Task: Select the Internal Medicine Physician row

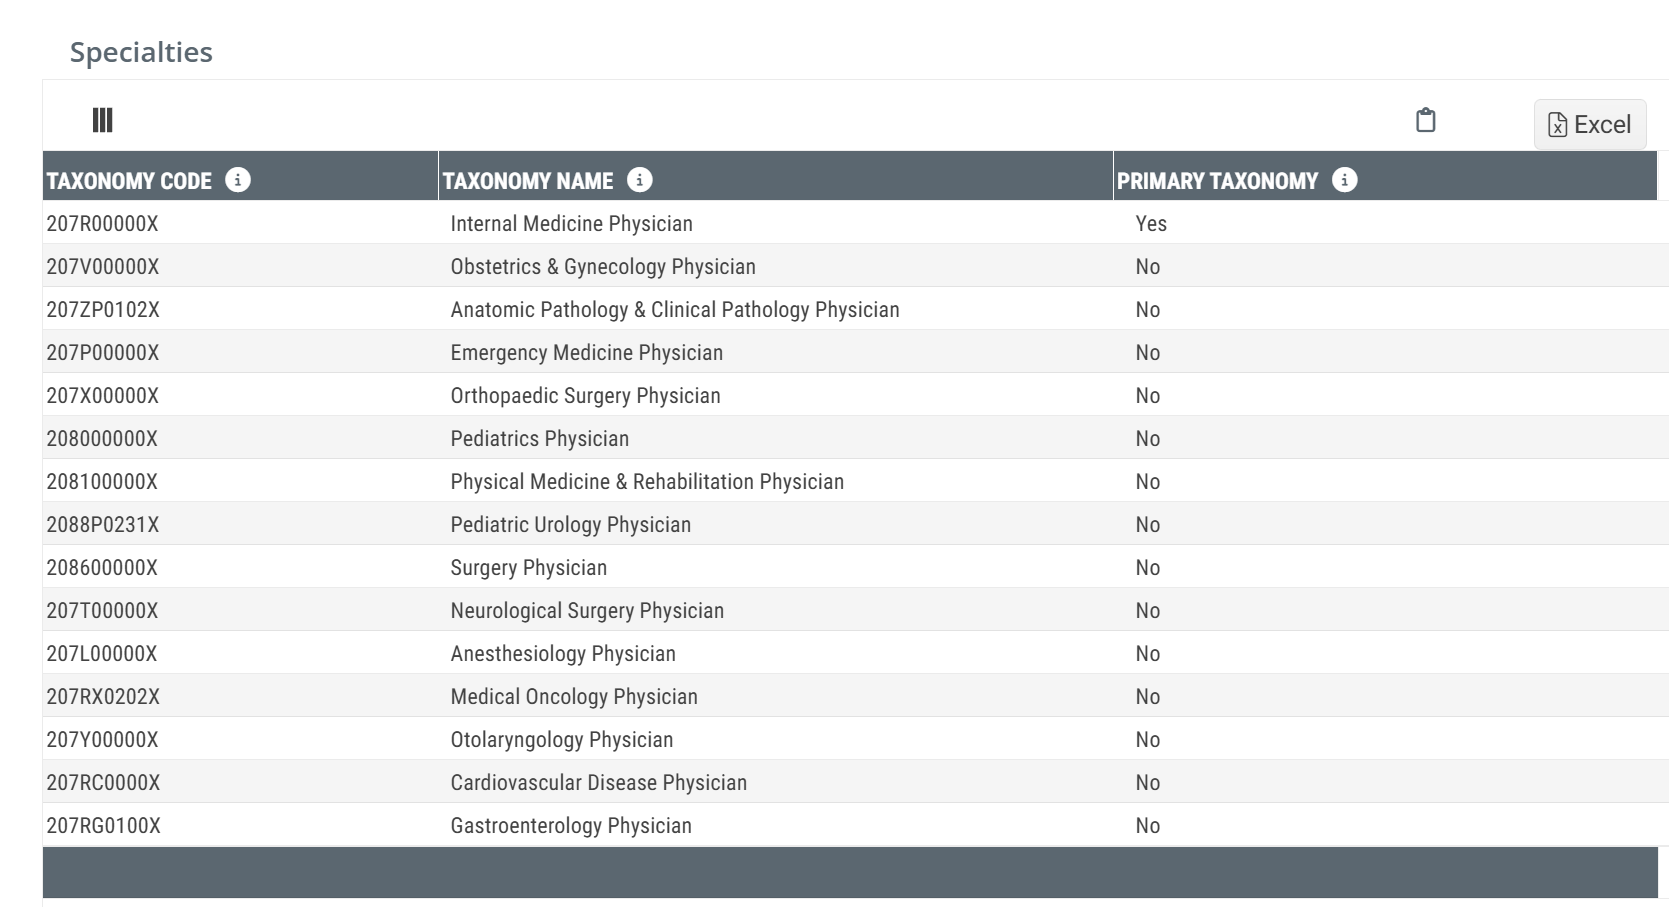Action: (855, 223)
